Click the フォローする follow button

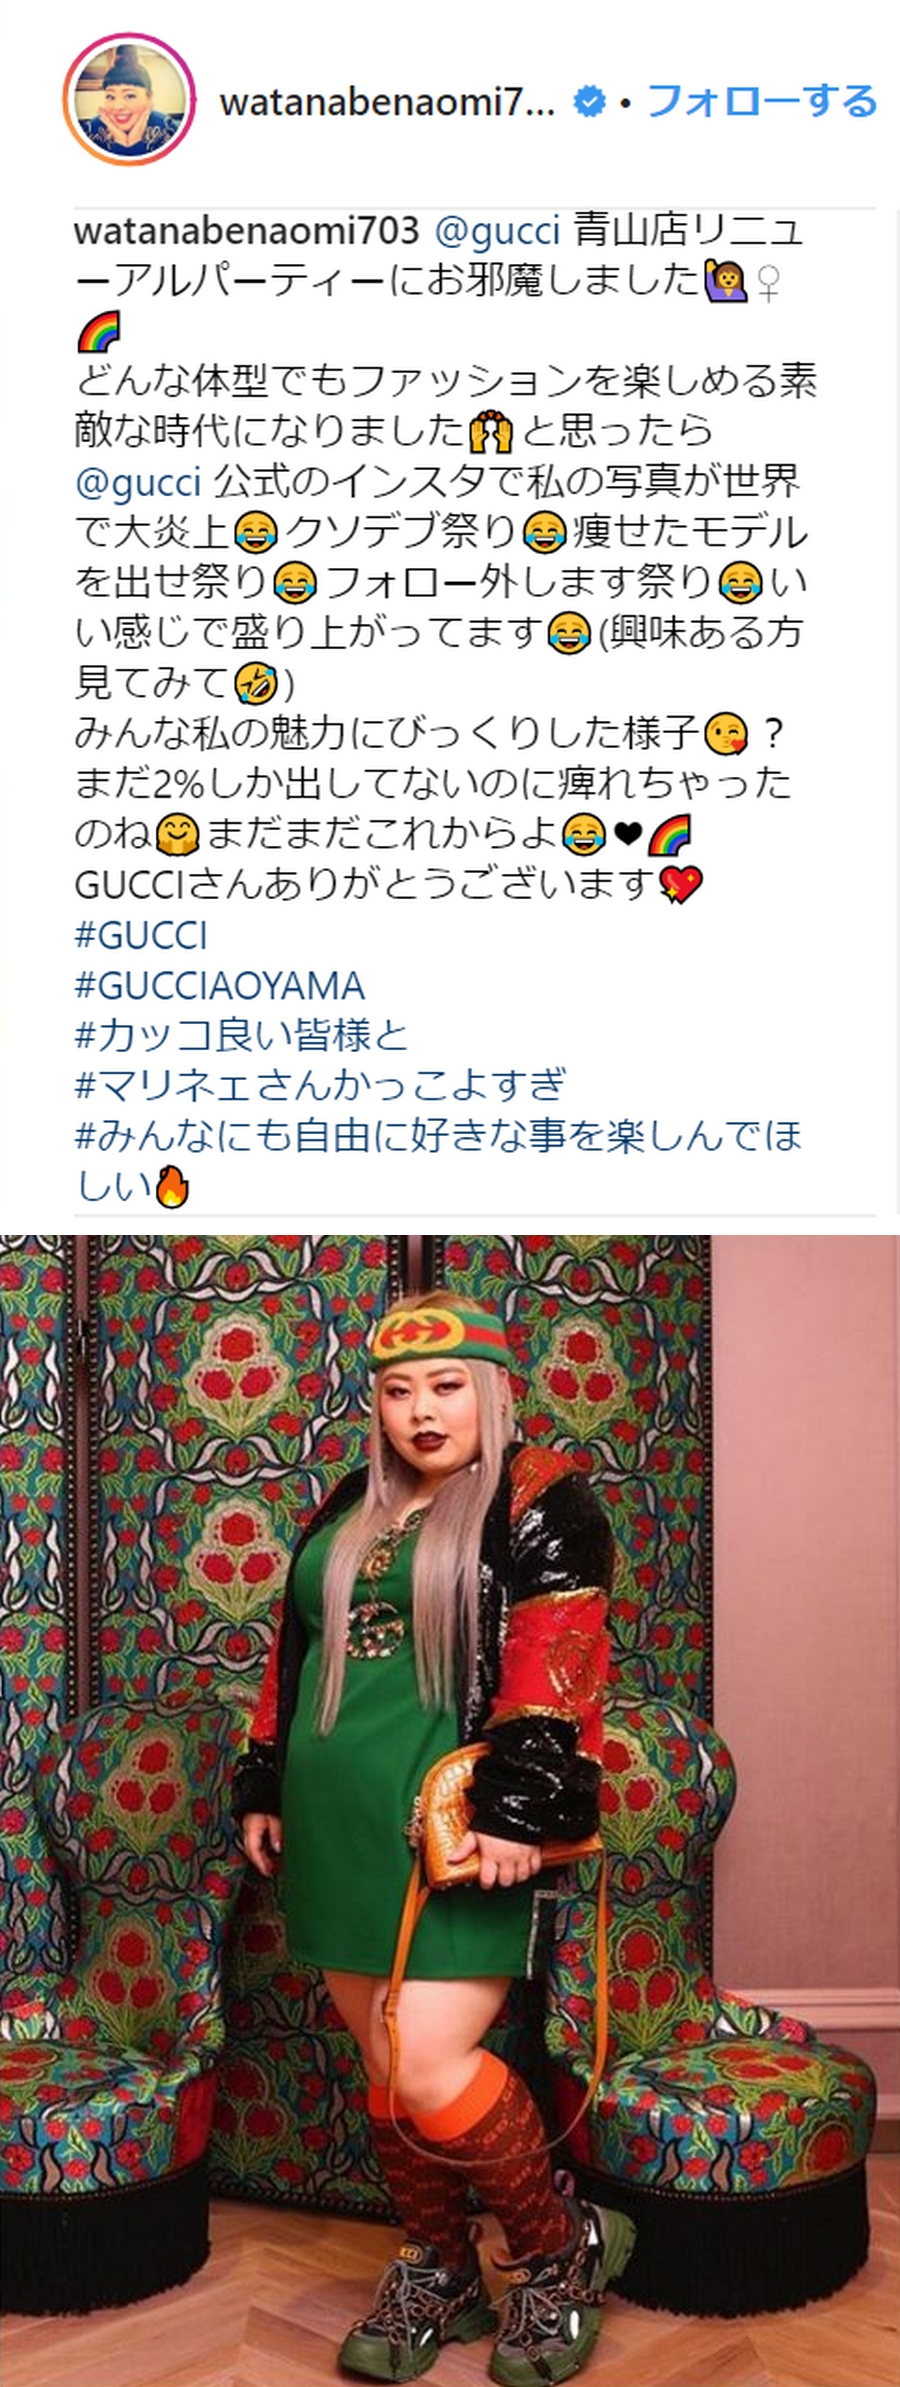point(762,101)
